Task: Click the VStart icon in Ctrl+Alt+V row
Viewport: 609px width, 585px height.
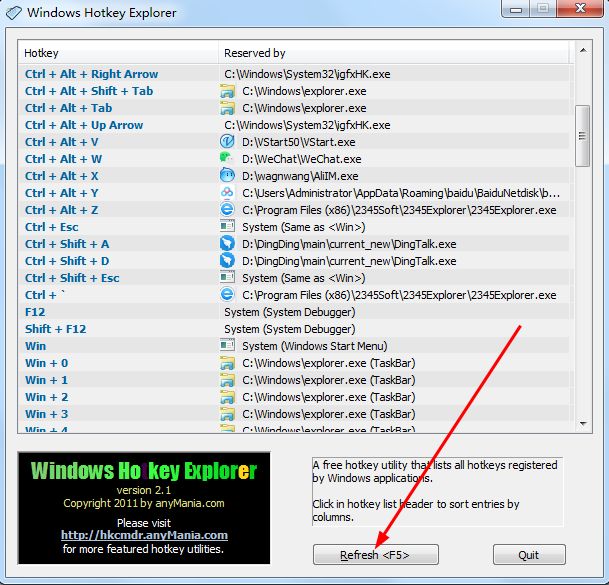Action: tap(227, 141)
